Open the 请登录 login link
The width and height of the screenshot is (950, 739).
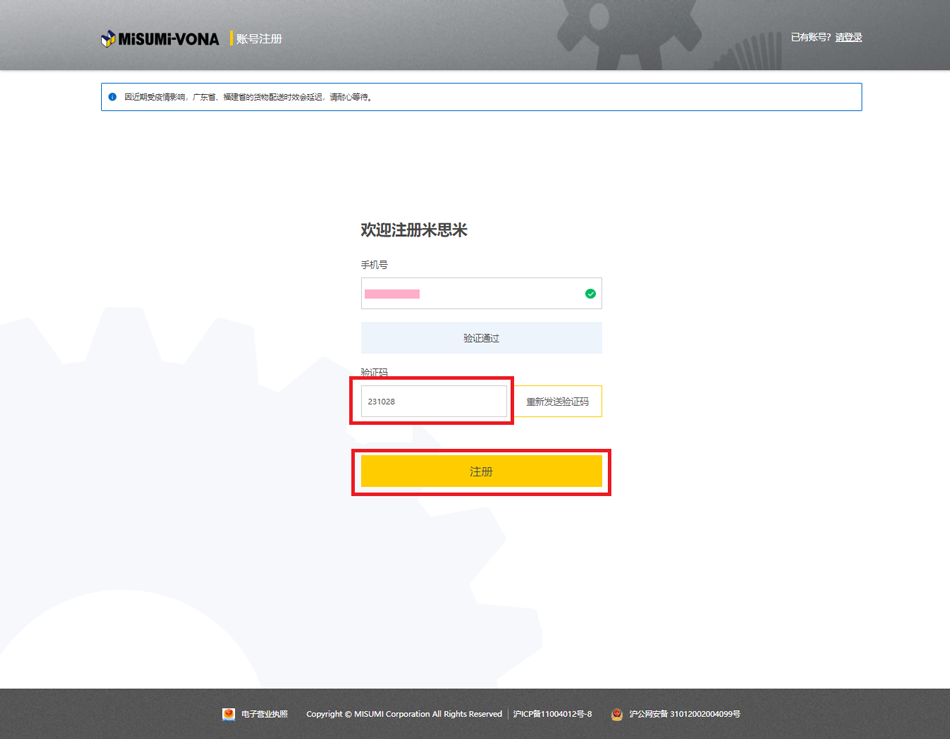click(x=848, y=38)
